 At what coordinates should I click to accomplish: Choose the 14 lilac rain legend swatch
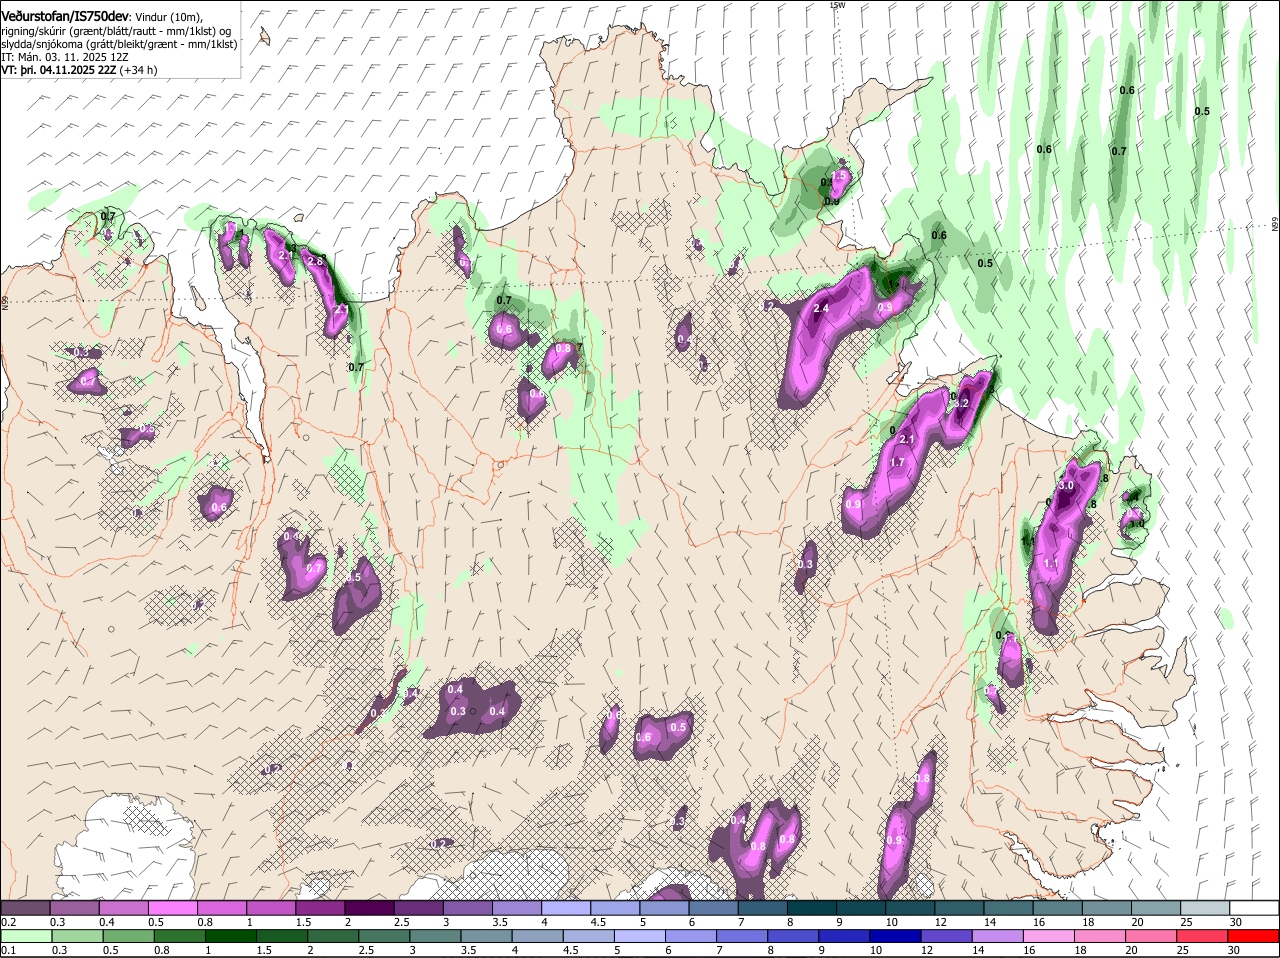pos(1000,936)
